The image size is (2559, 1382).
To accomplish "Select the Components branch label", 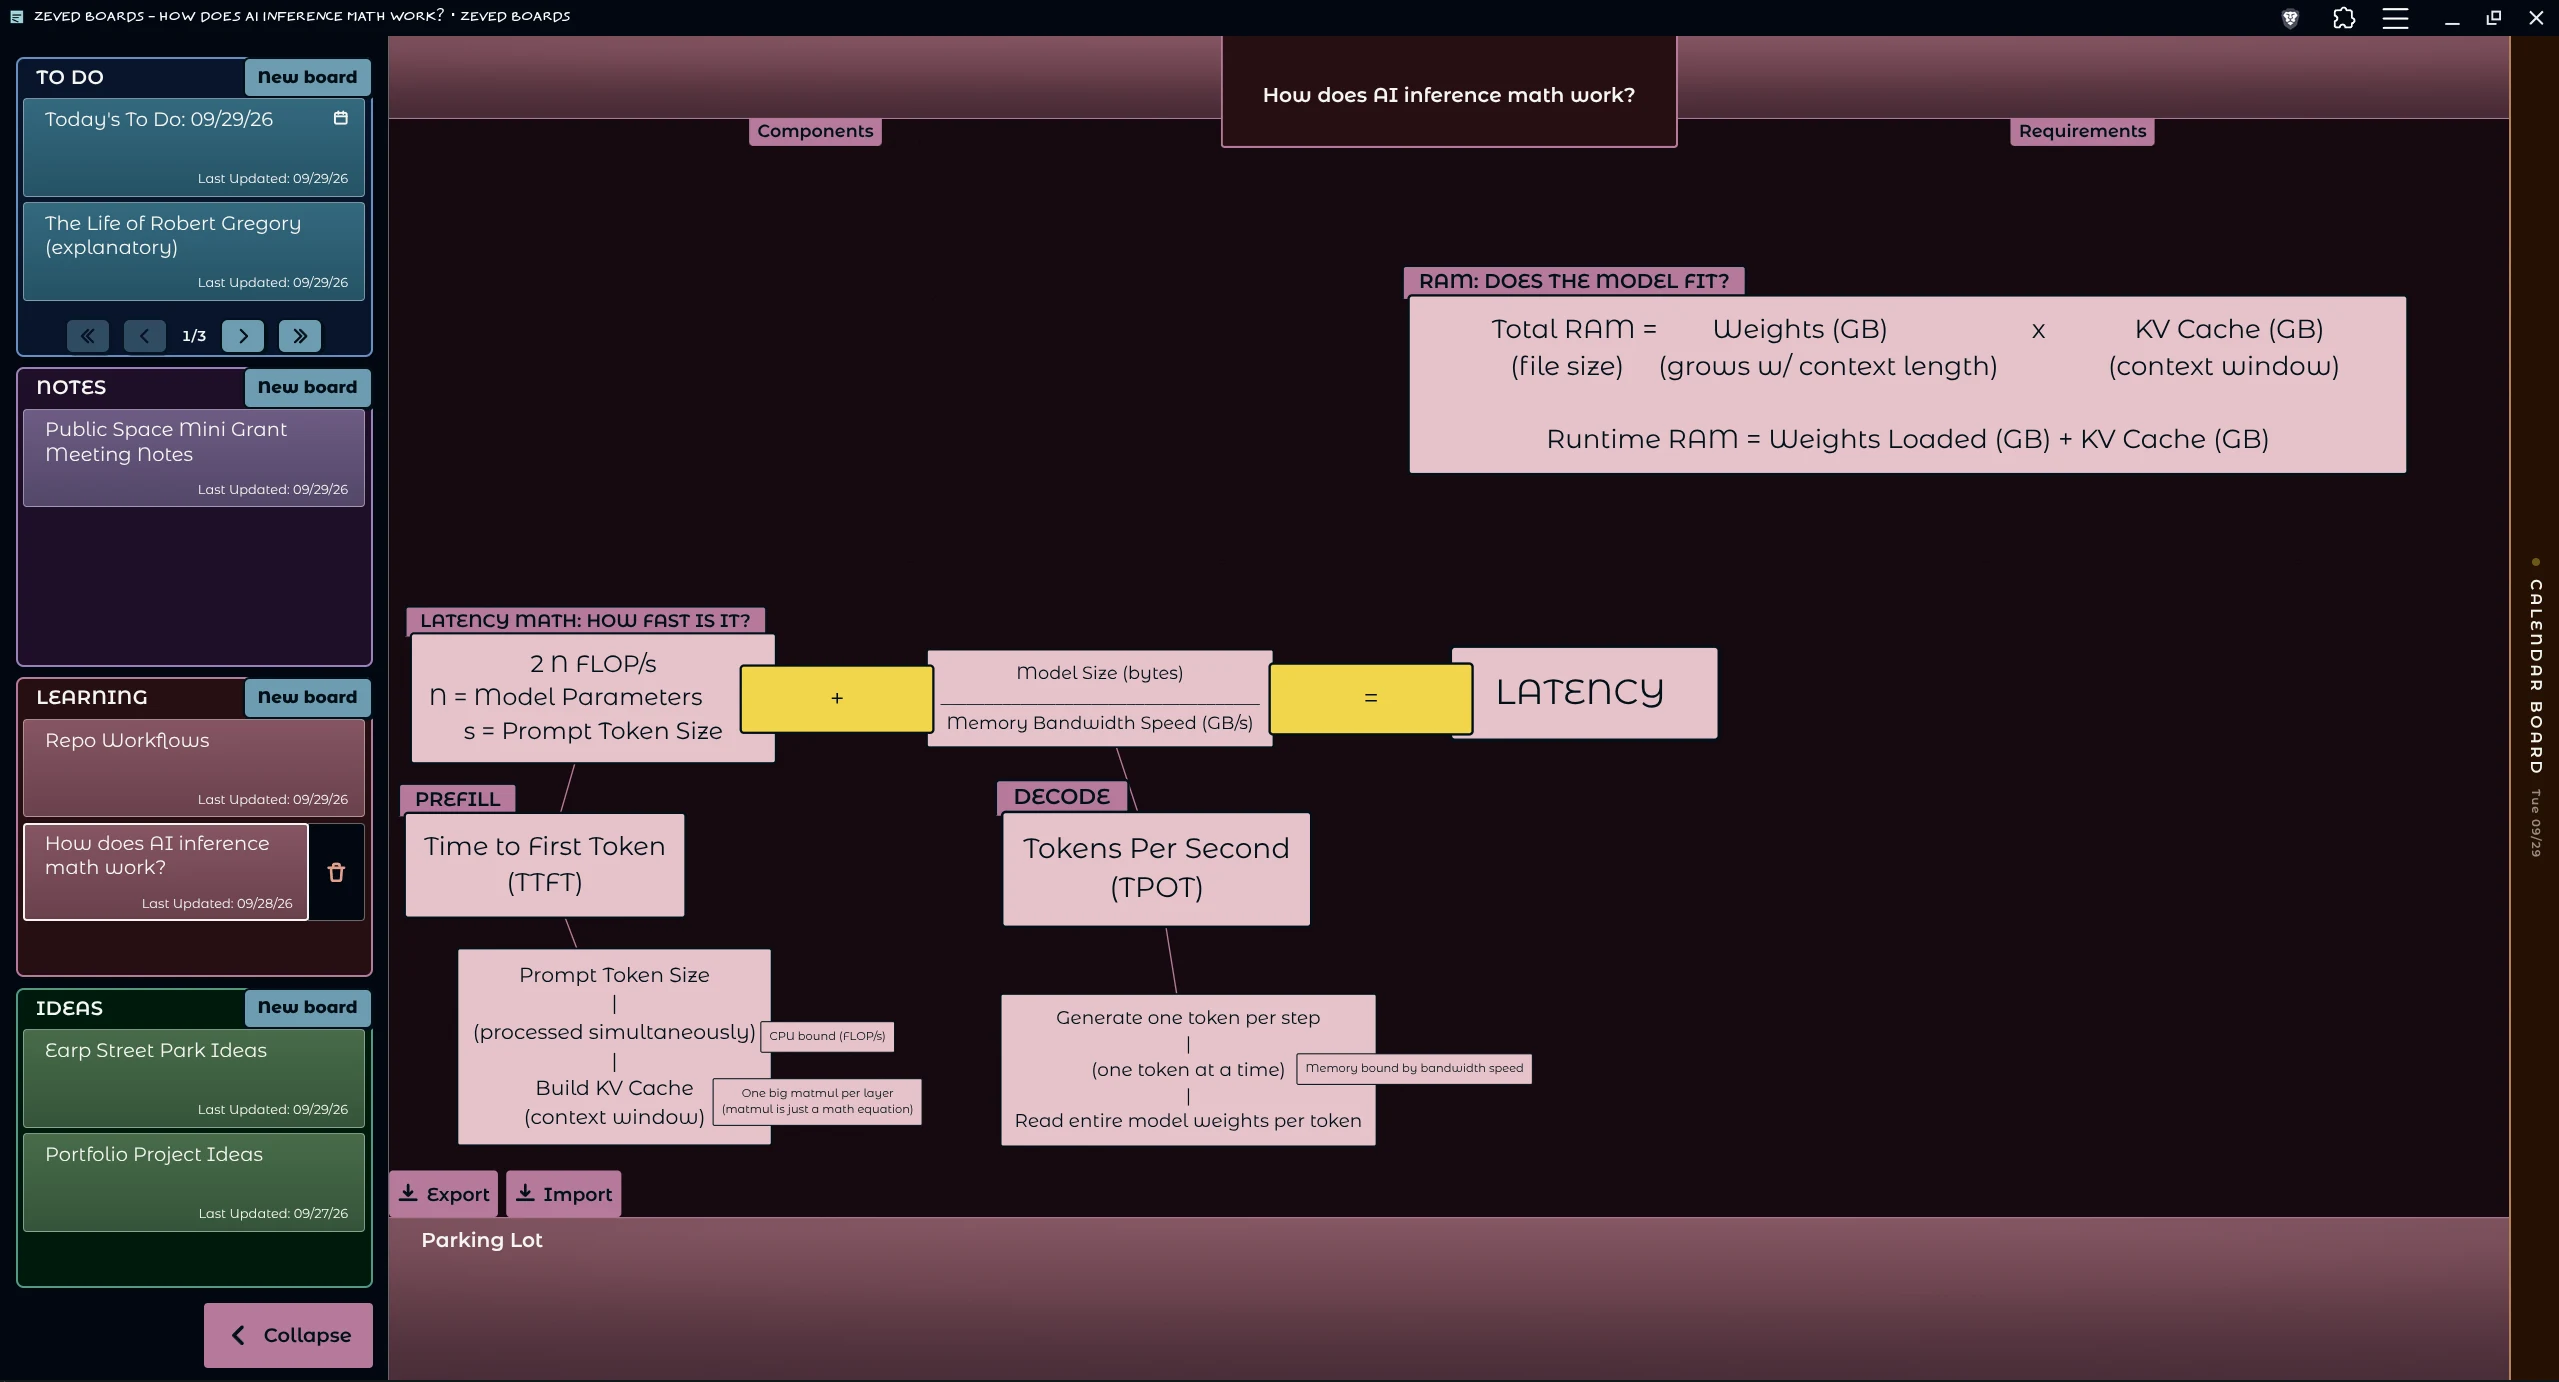I will (815, 131).
